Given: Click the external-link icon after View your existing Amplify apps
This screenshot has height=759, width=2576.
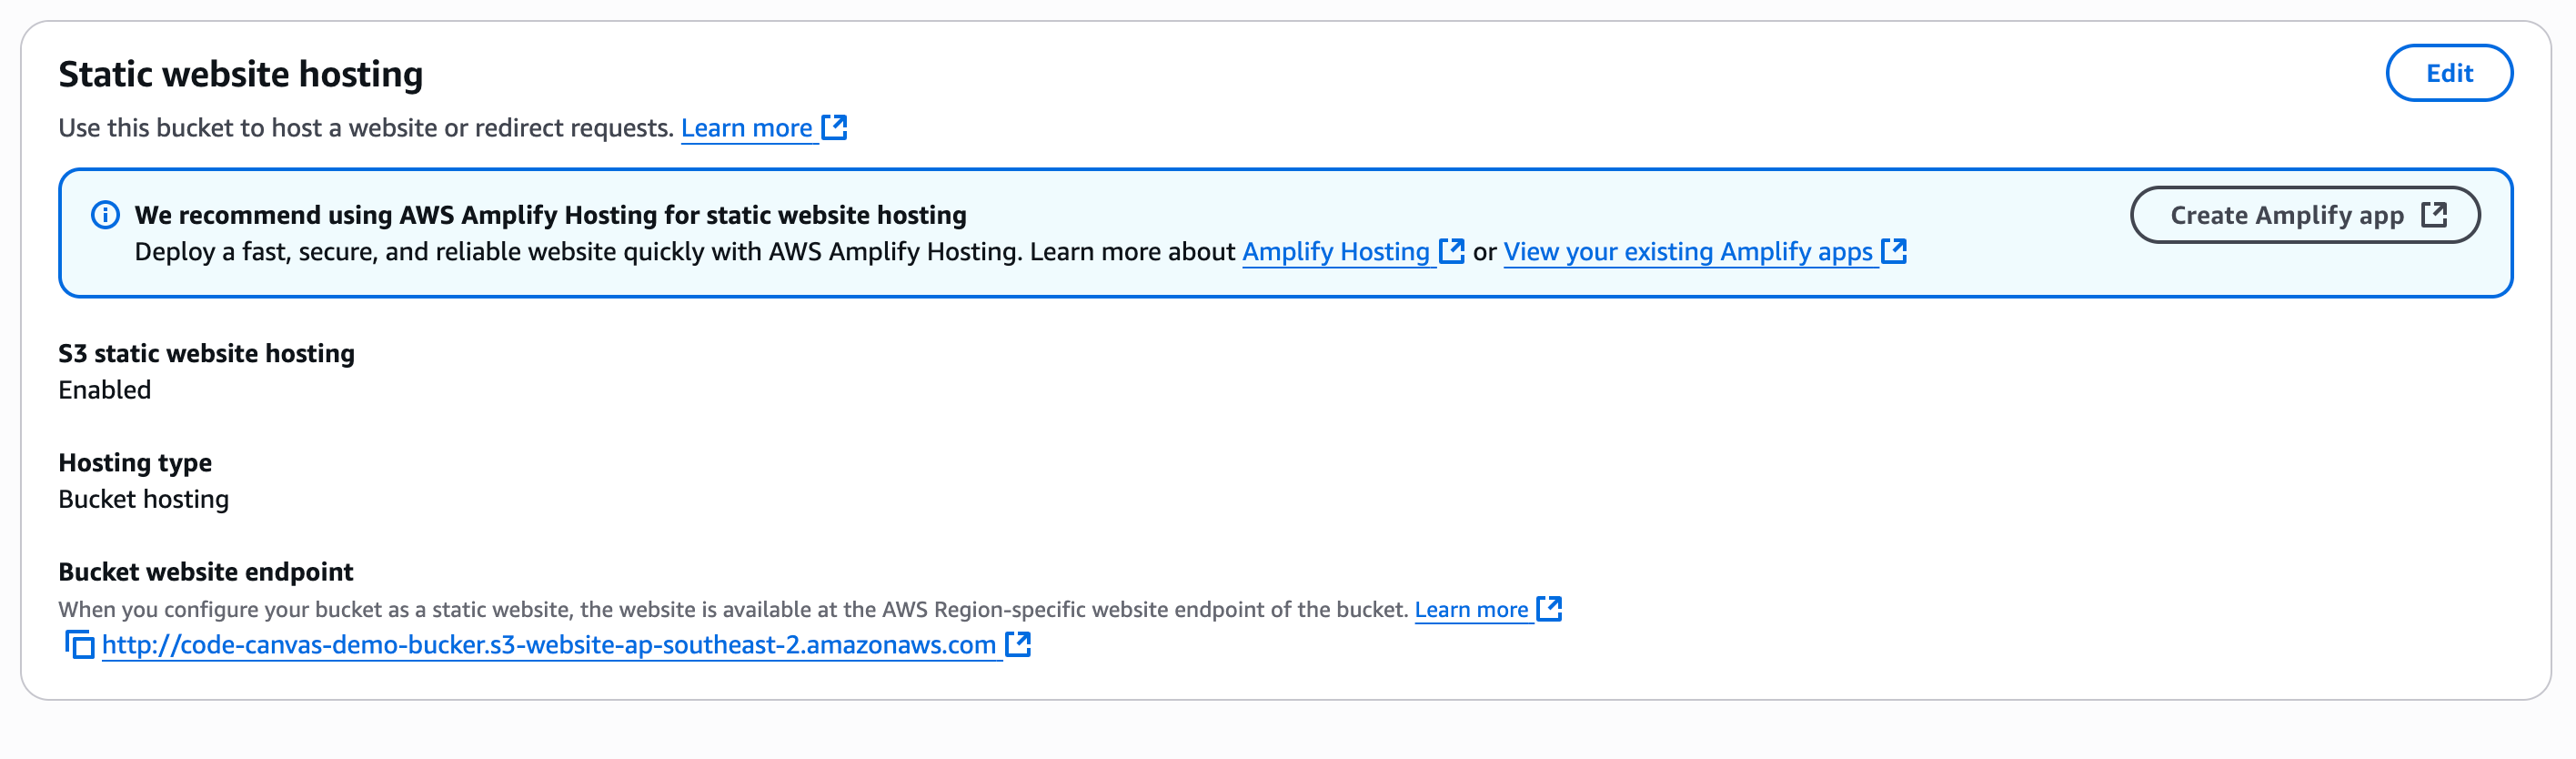Looking at the screenshot, I should (x=1893, y=251).
